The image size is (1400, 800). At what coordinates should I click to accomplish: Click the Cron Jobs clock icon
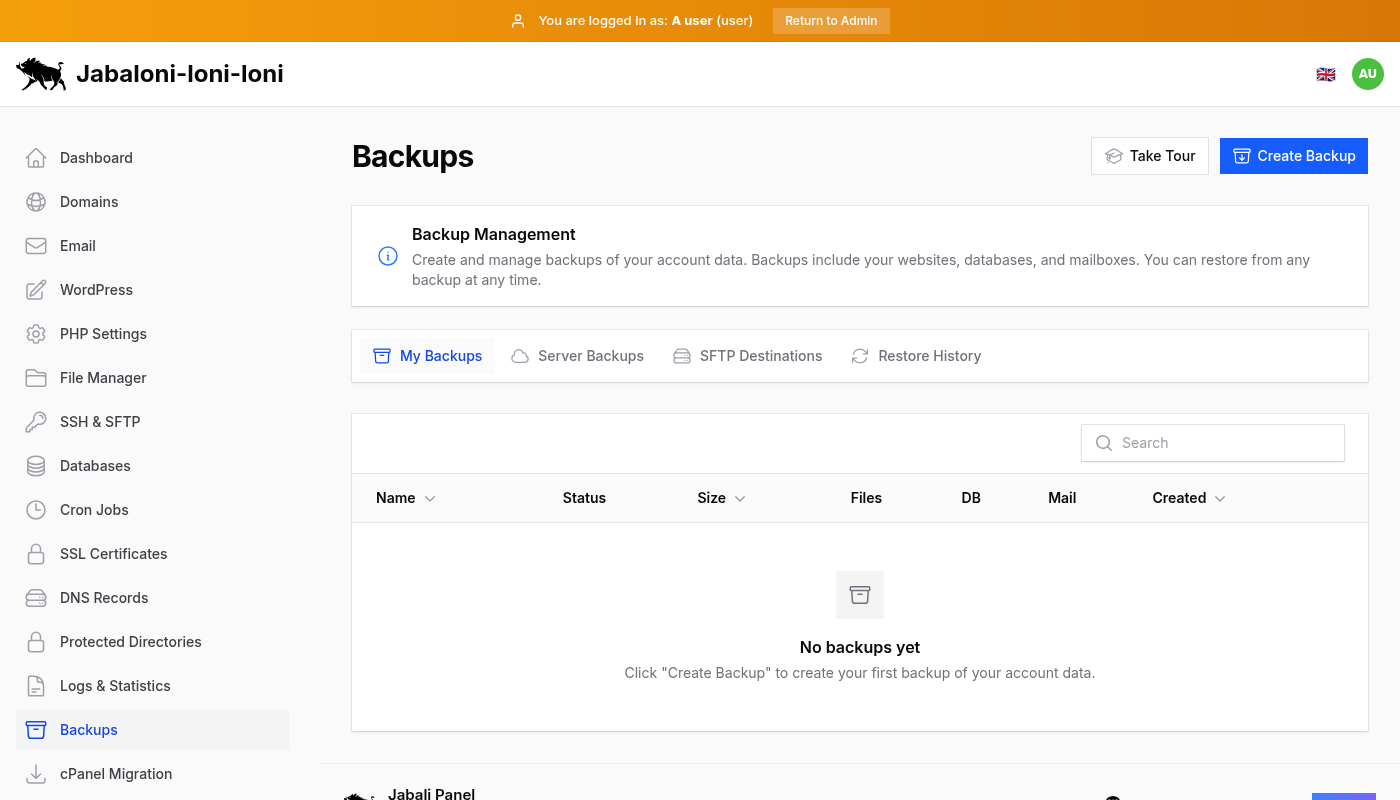(x=36, y=509)
